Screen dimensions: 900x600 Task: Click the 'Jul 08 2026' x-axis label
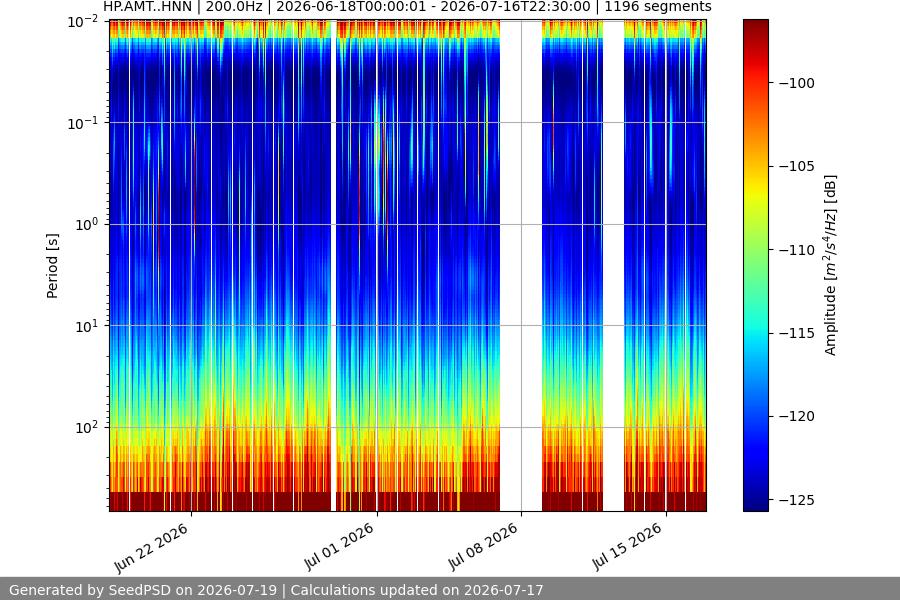coord(483,547)
